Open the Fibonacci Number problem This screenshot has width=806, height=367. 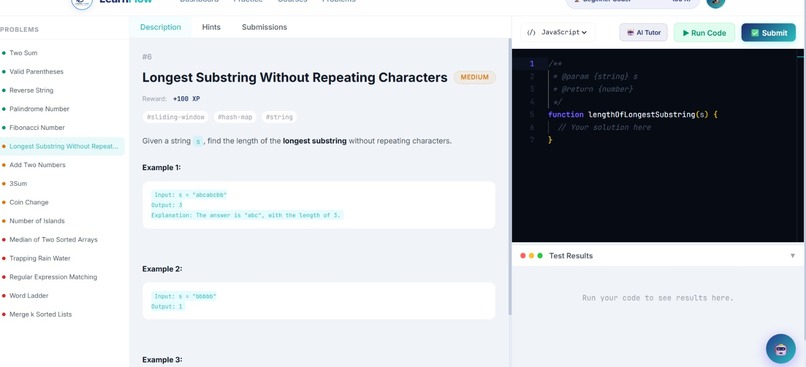coord(62,127)
